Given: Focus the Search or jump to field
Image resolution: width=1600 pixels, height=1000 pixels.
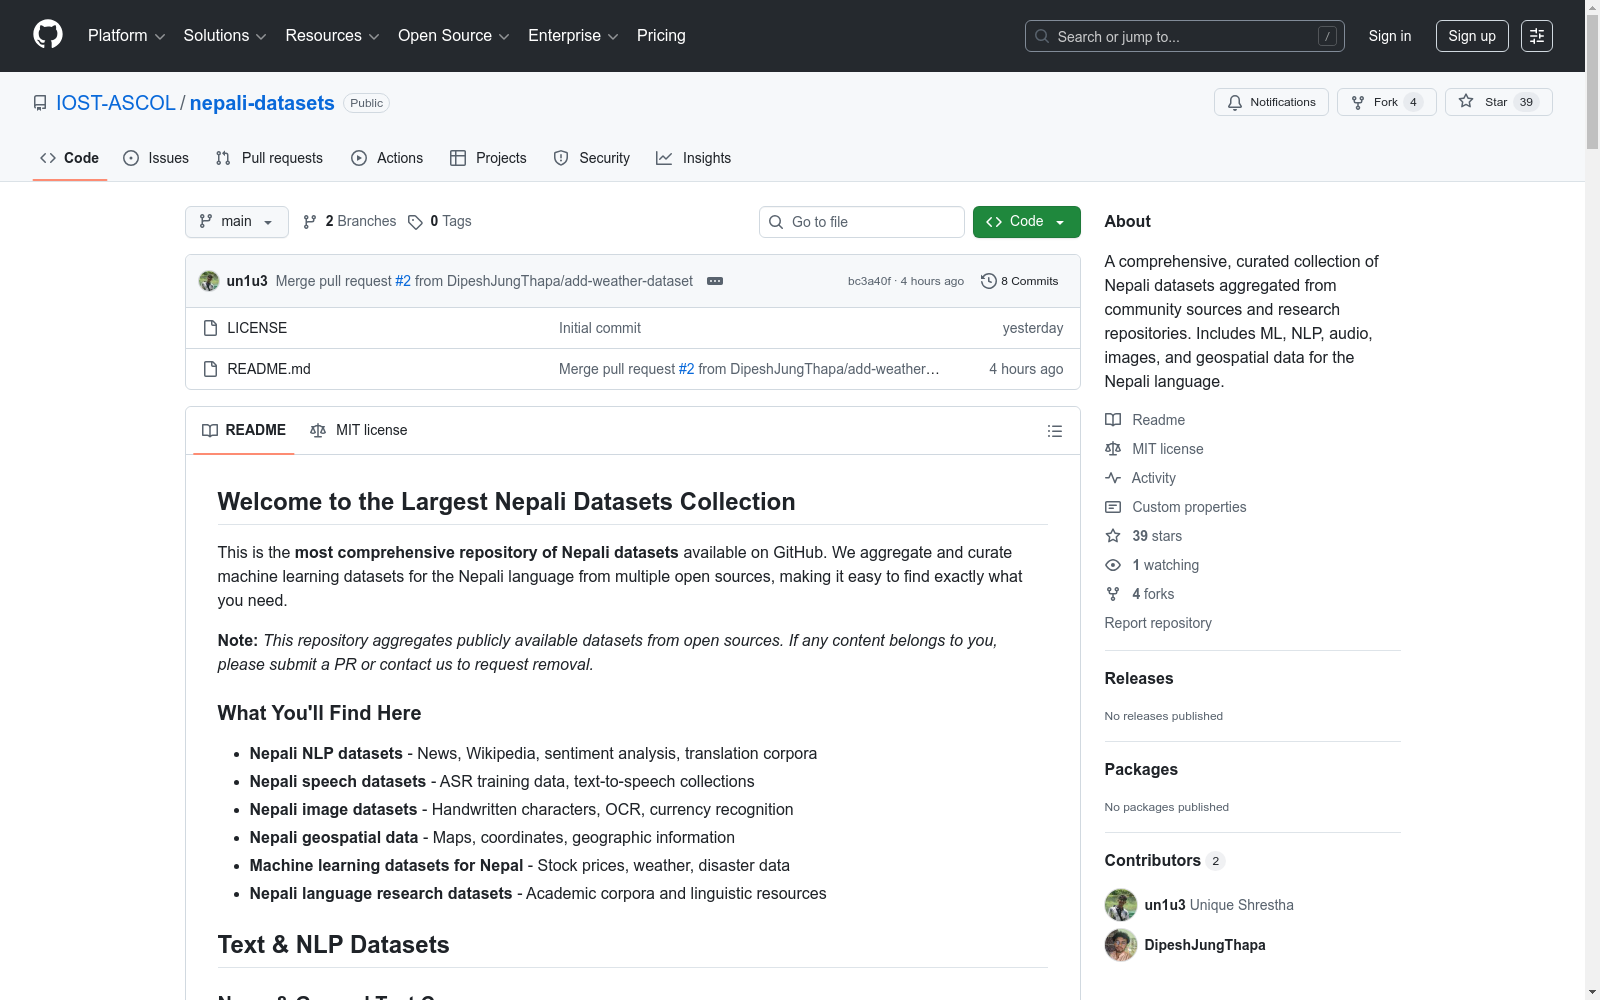Looking at the screenshot, I should pos(1185,36).
